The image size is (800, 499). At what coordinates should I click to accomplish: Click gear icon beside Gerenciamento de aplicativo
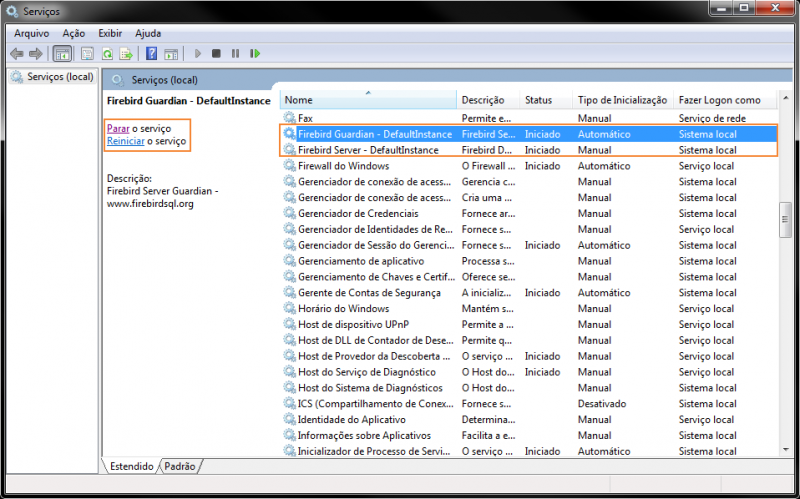click(289, 260)
